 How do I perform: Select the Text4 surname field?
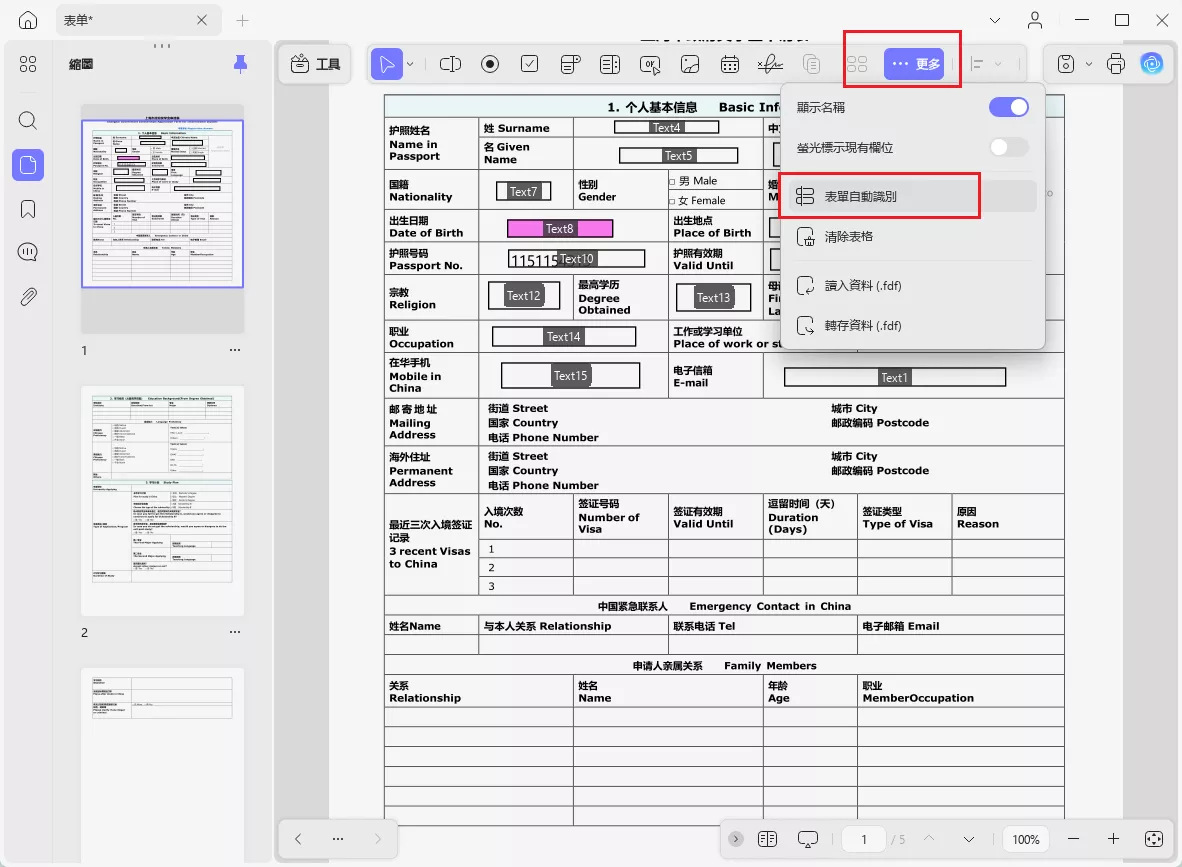pos(666,127)
